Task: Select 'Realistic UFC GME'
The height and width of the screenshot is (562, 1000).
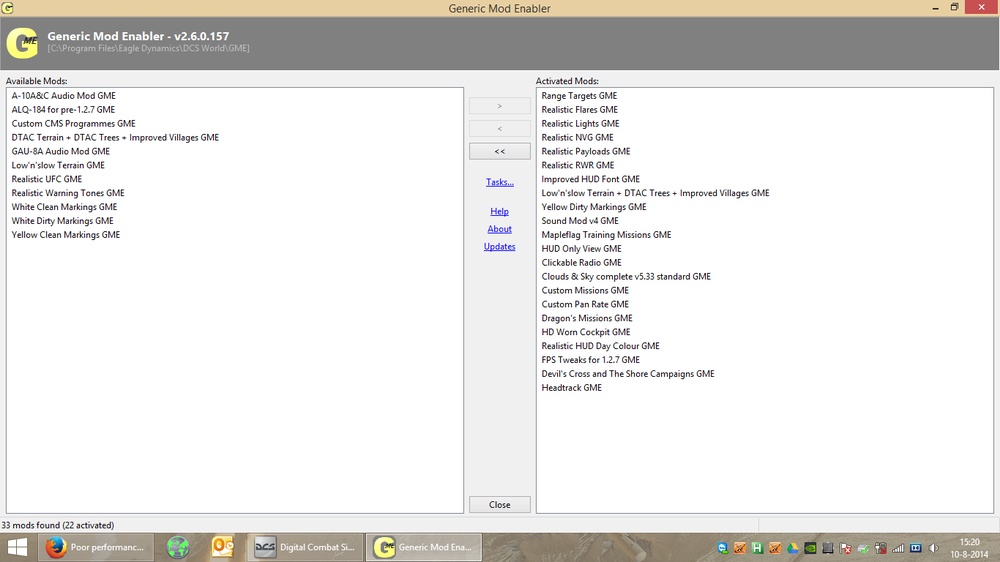Action: point(47,179)
